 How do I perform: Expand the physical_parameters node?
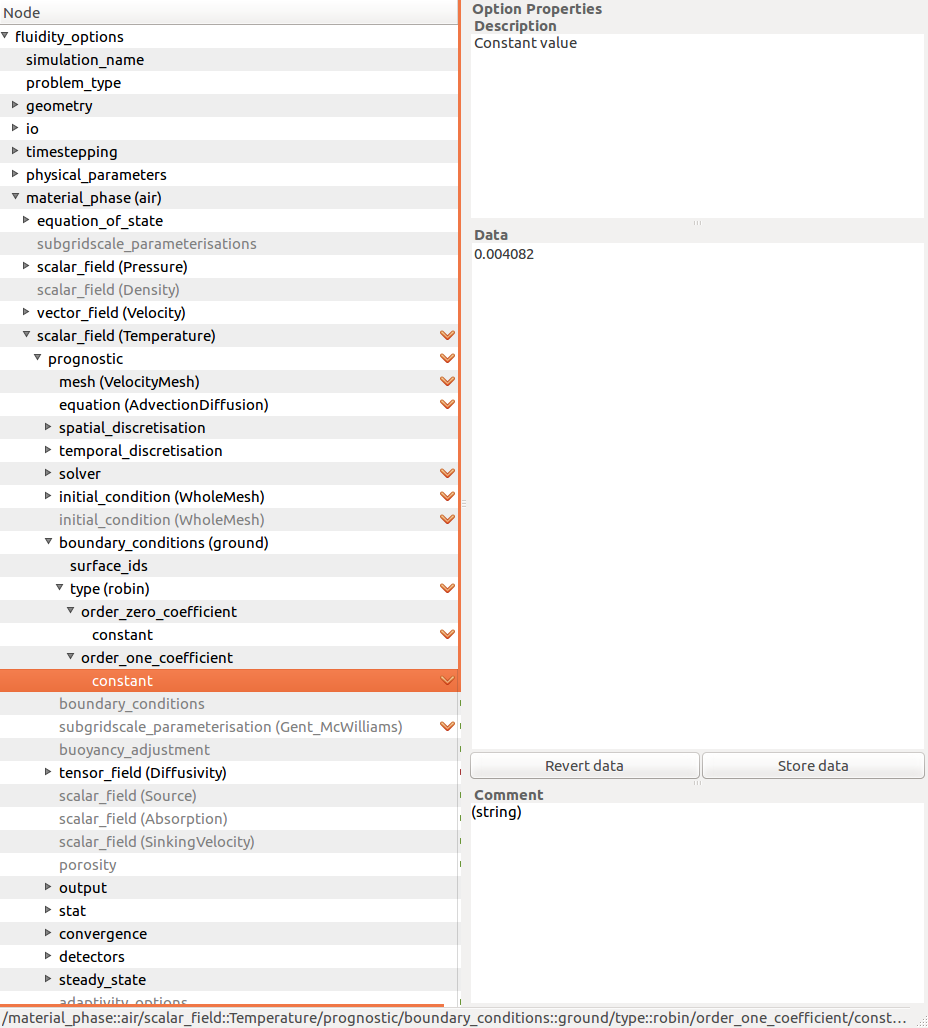click(x=15, y=174)
